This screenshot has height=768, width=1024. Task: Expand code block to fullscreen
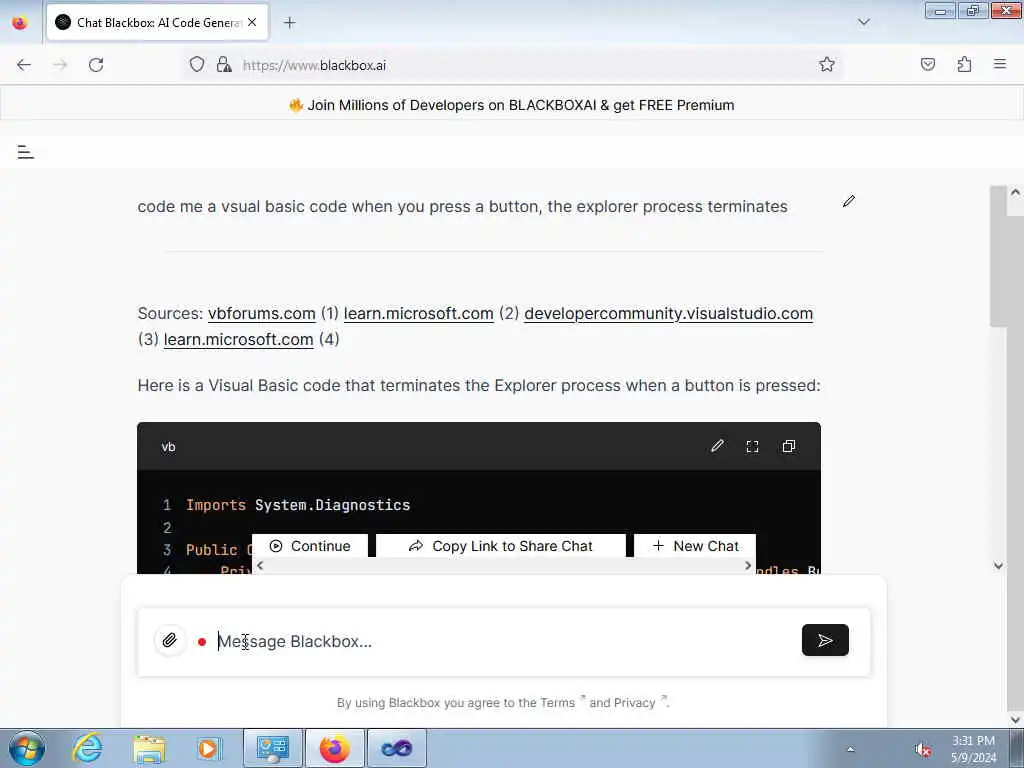(x=752, y=446)
